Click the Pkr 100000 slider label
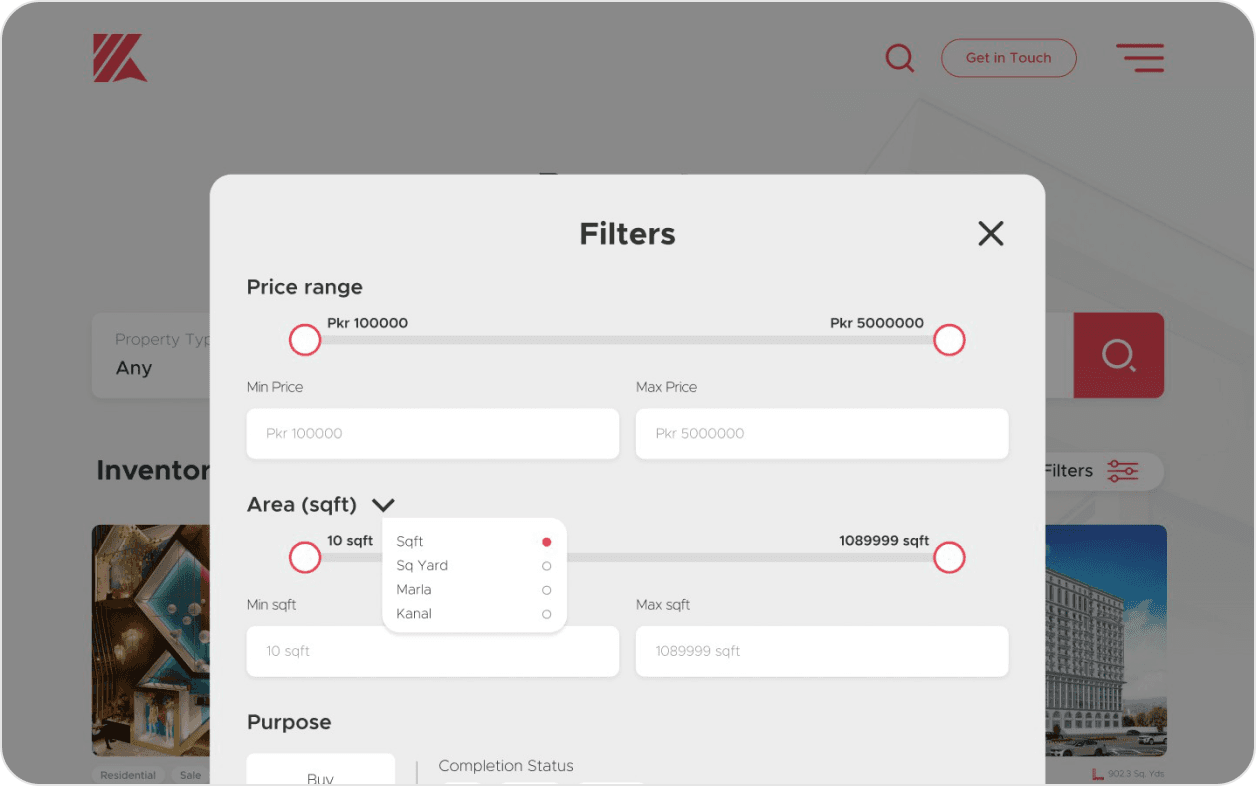 click(368, 323)
